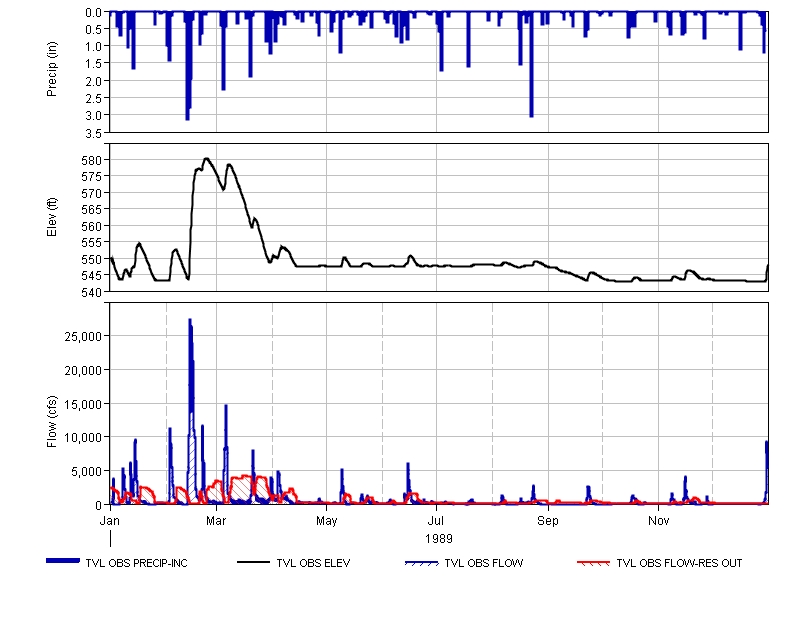Click the 'Mar' label on the time axis
The image size is (800, 627).
point(216,521)
